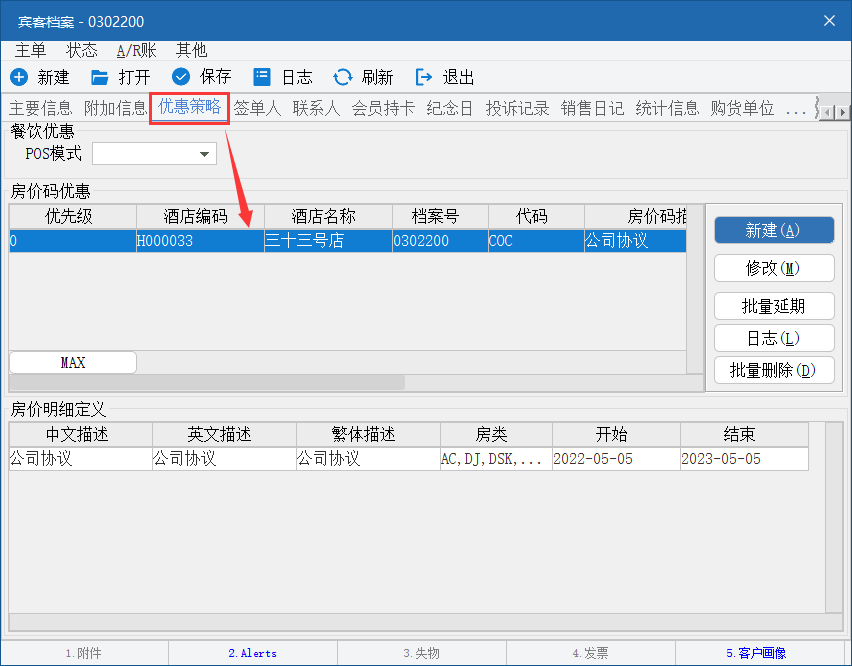Viewport: 852px width, 666px height.
Task: Switch to the 主要信息 tab
Action: pyautogui.click(x=41, y=108)
